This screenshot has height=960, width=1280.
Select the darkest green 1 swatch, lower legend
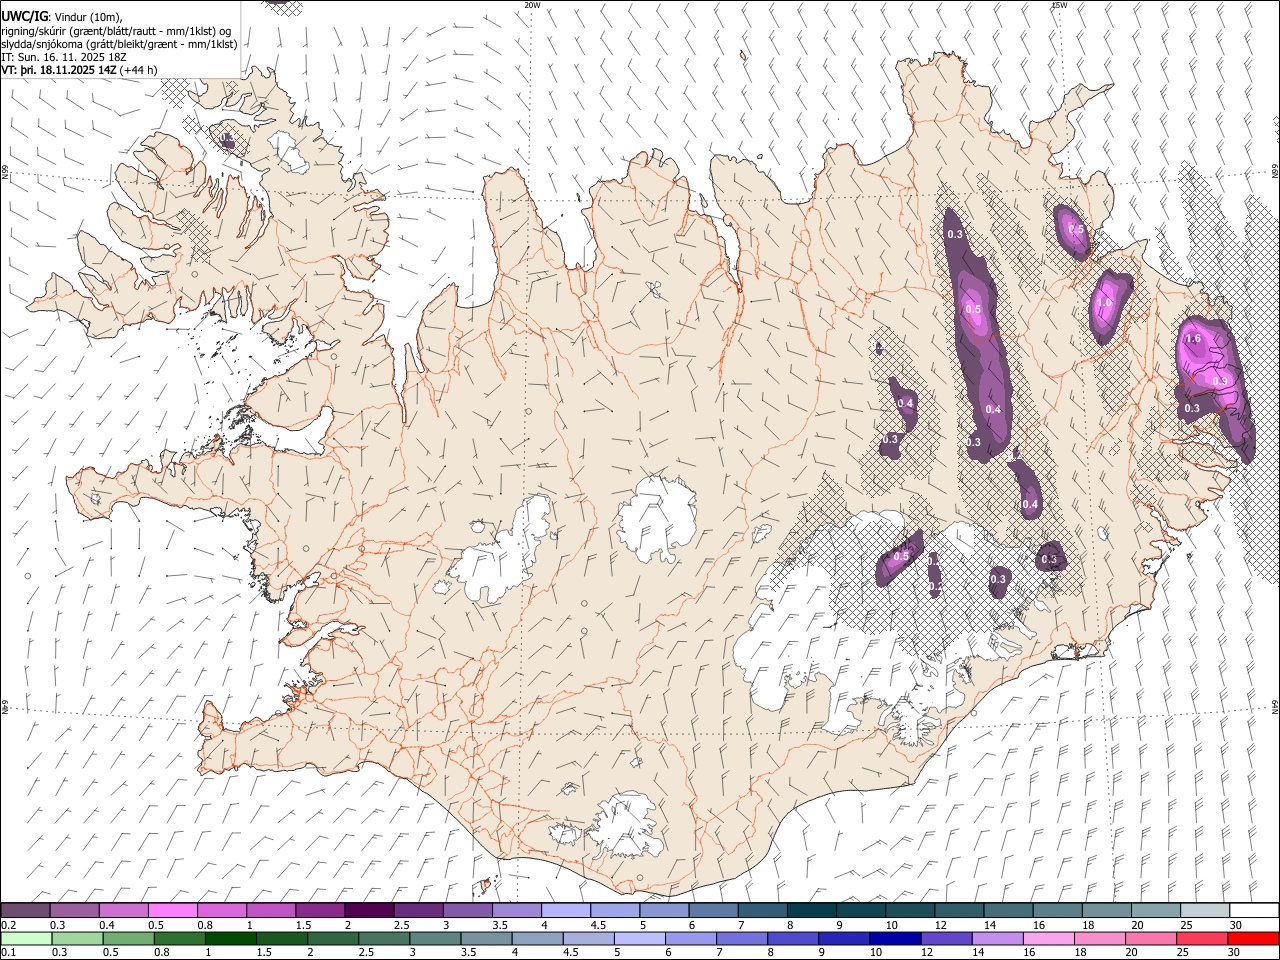click(231, 939)
